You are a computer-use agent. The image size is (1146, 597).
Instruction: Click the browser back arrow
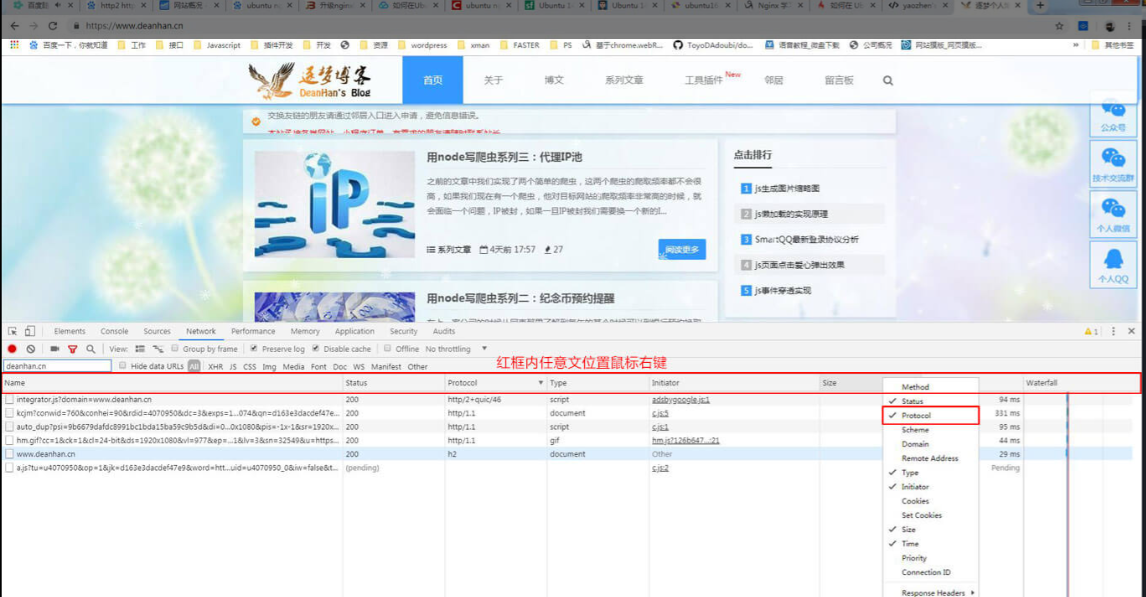coord(15,26)
